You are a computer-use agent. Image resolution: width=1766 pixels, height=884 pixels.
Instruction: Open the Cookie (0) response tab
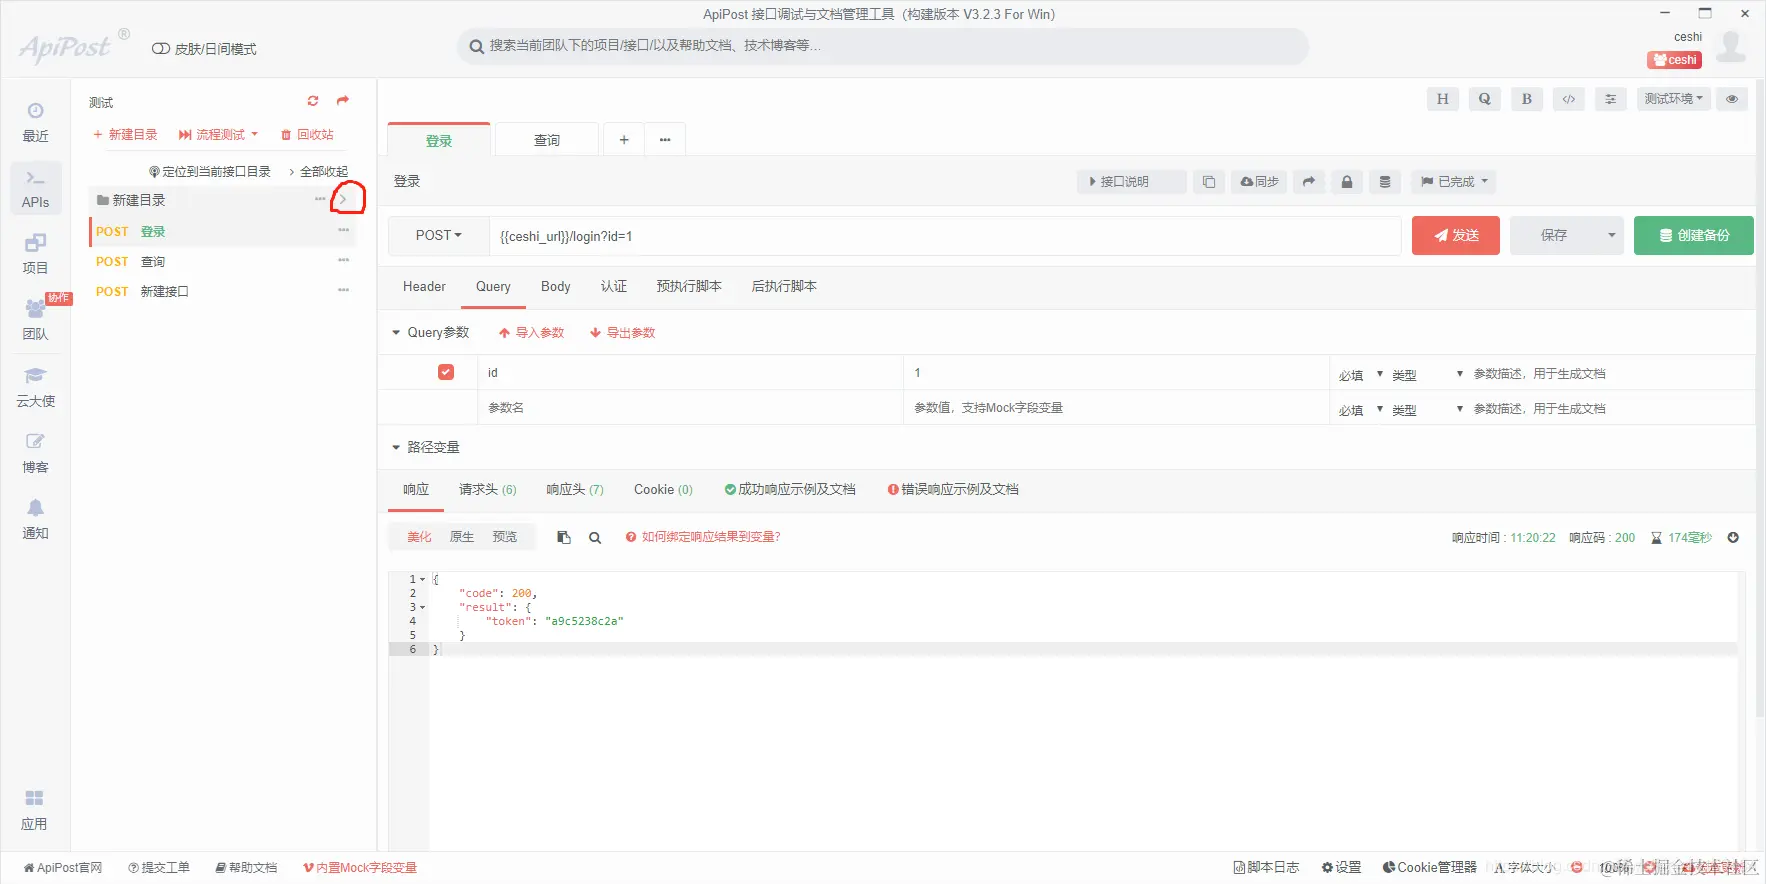663,489
